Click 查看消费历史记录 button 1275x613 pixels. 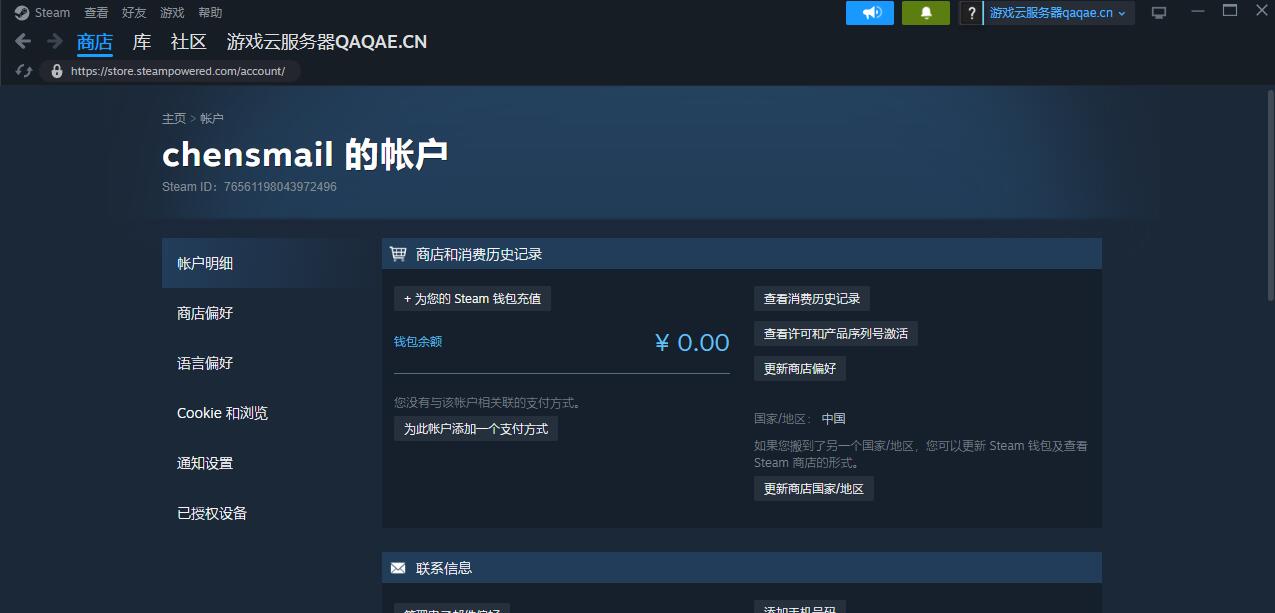click(812, 298)
